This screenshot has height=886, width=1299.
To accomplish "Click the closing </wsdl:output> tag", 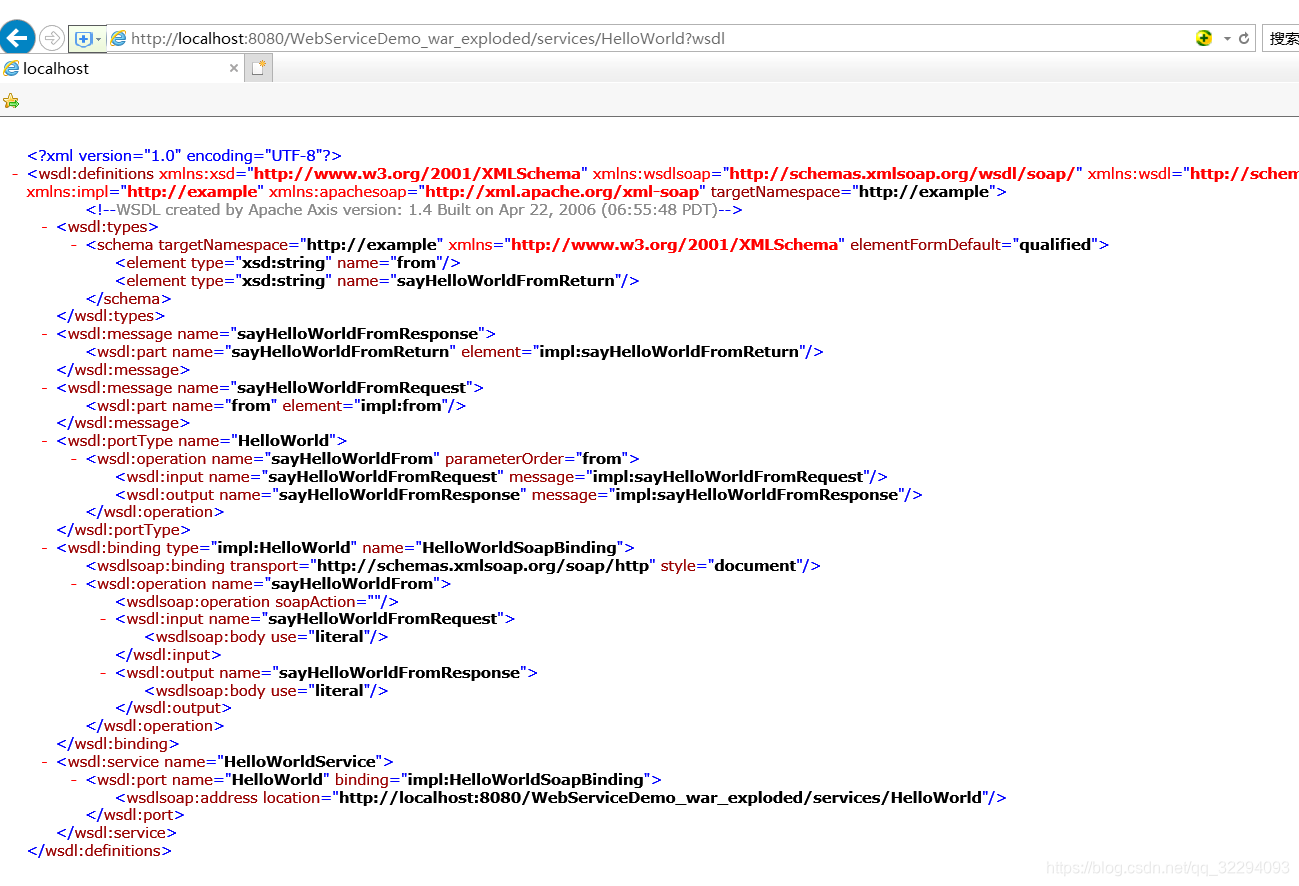I will point(174,709).
